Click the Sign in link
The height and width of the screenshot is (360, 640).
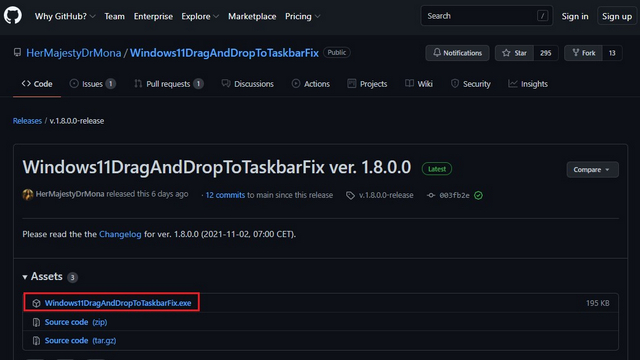575,16
